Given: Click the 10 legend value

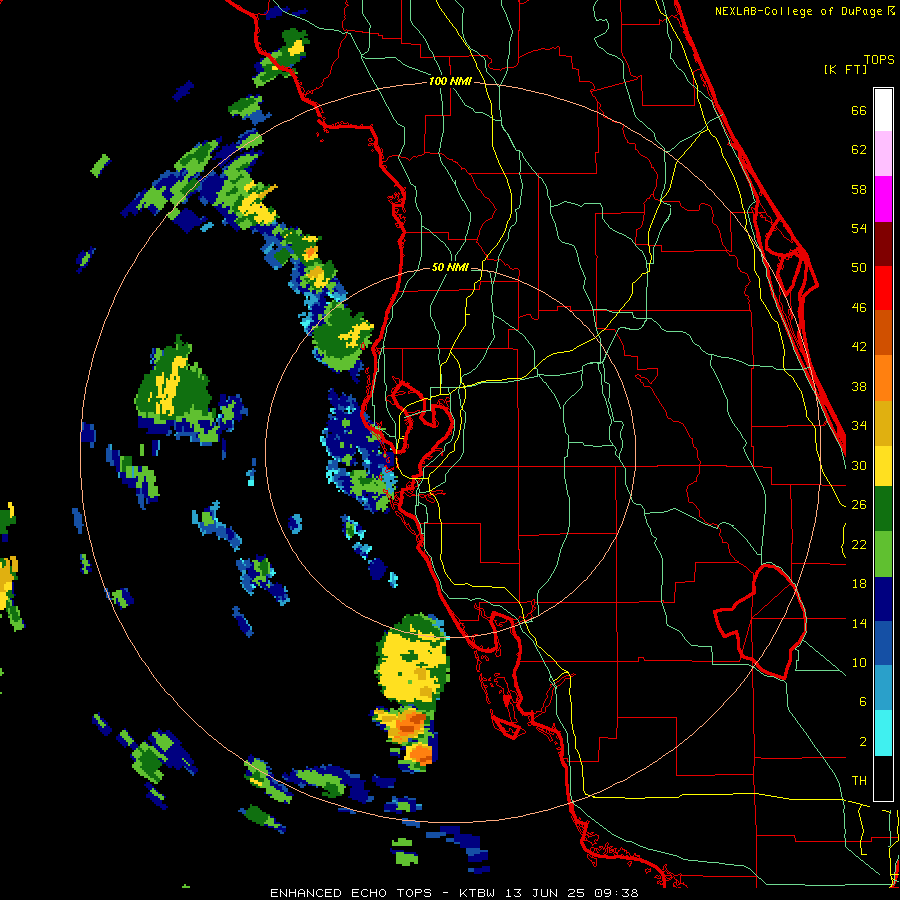Looking at the screenshot, I should [859, 662].
